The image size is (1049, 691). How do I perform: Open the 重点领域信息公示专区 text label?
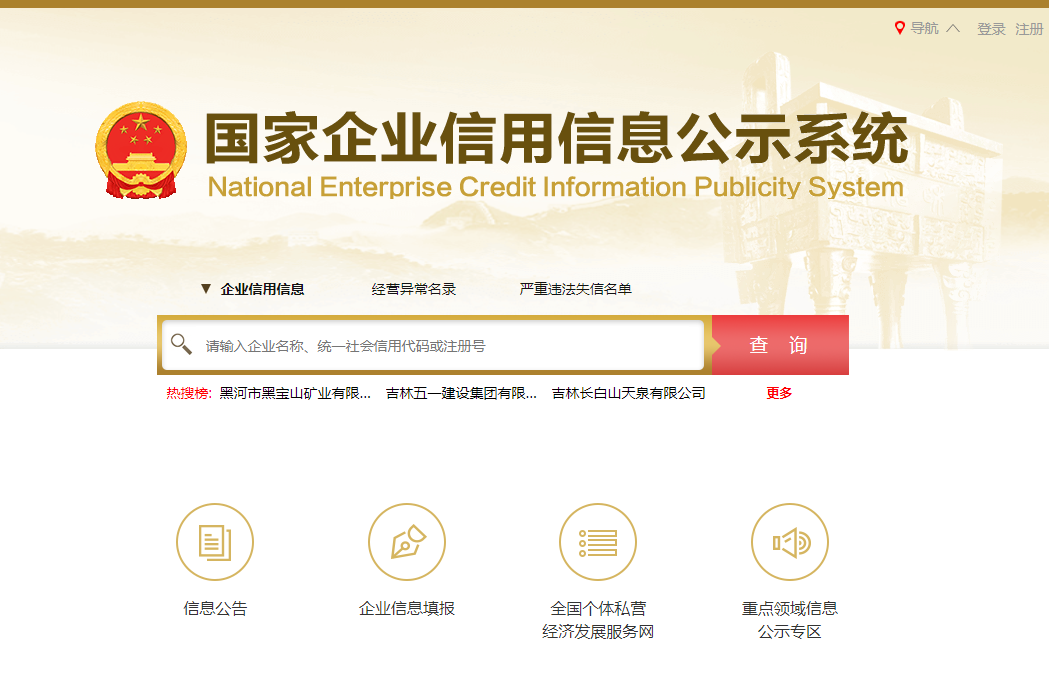point(790,620)
